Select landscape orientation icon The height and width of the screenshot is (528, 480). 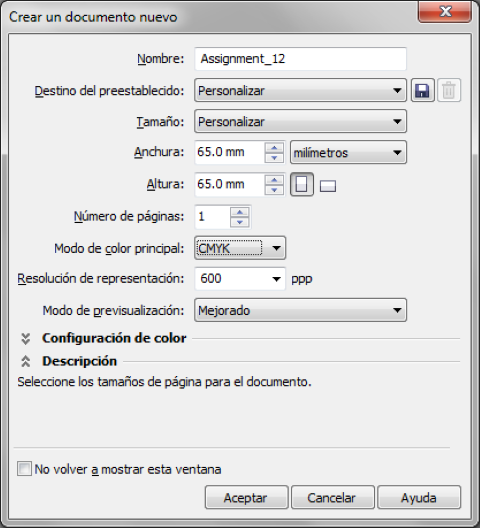coord(327,186)
